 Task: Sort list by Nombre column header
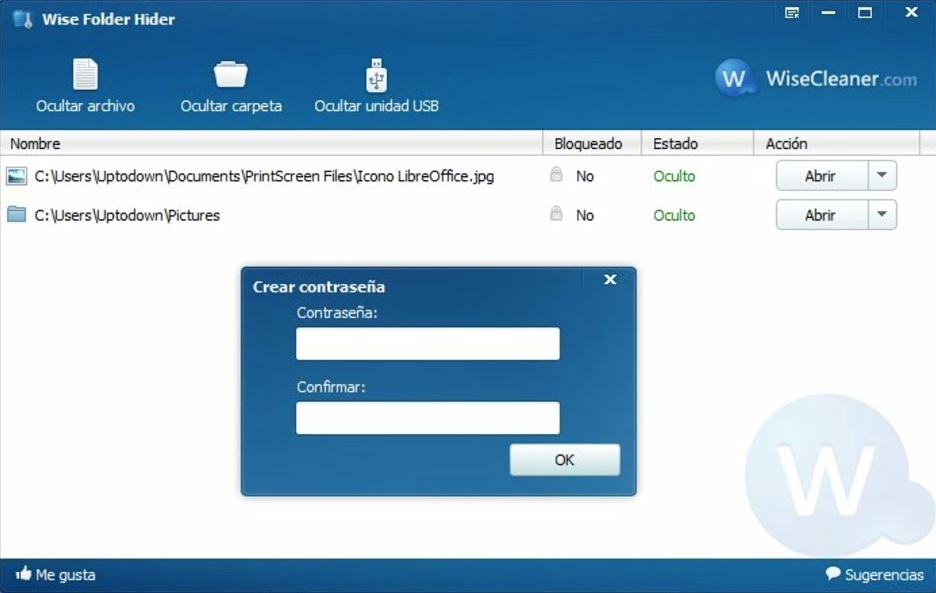pos(271,143)
